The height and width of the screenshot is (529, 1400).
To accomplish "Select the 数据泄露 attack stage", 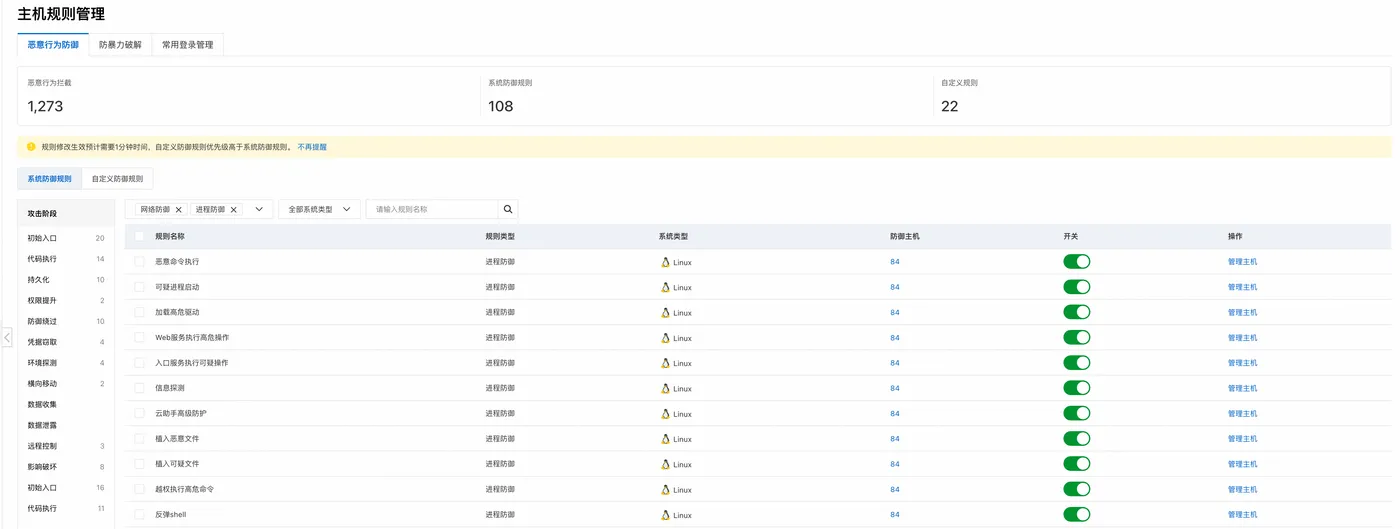I will (x=66, y=425).
